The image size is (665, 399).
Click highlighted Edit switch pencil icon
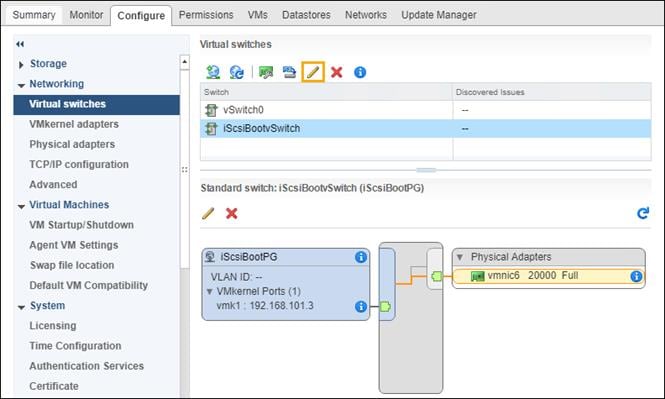[x=313, y=72]
